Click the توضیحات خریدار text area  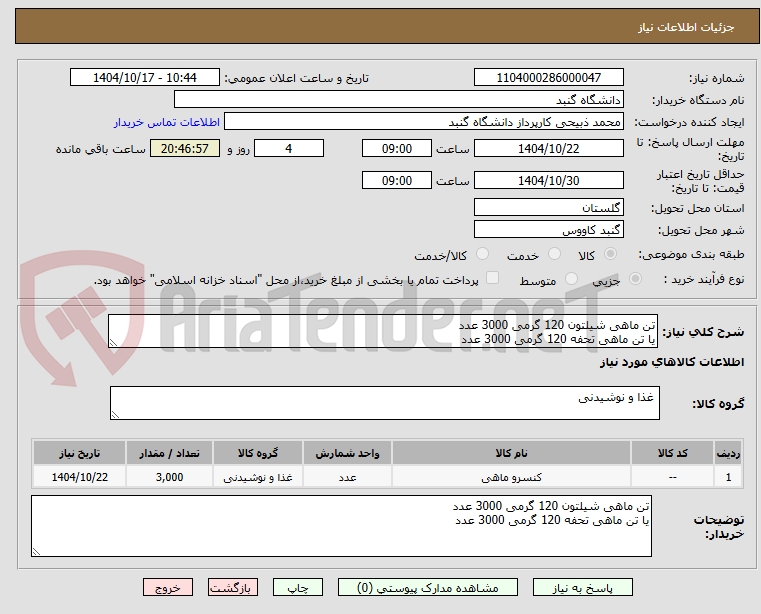[x=341, y=526]
